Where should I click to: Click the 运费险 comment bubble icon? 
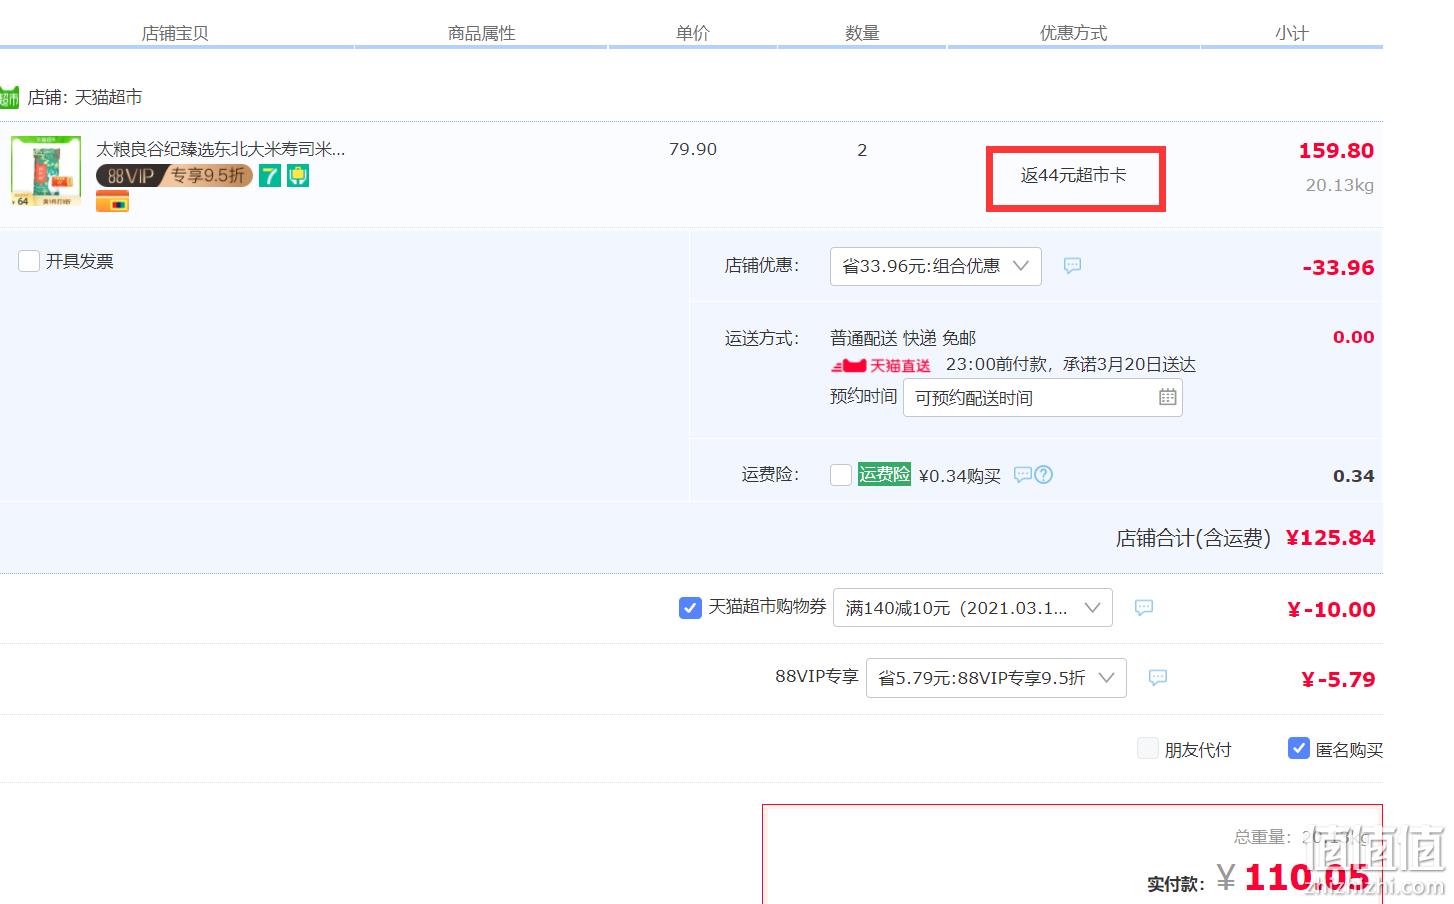tap(1022, 475)
